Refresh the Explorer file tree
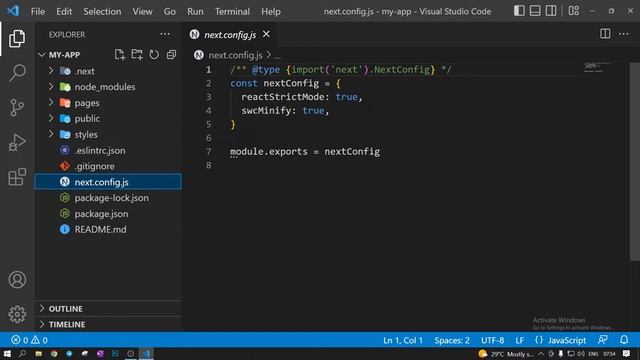This screenshot has height=360, width=640. (154, 55)
